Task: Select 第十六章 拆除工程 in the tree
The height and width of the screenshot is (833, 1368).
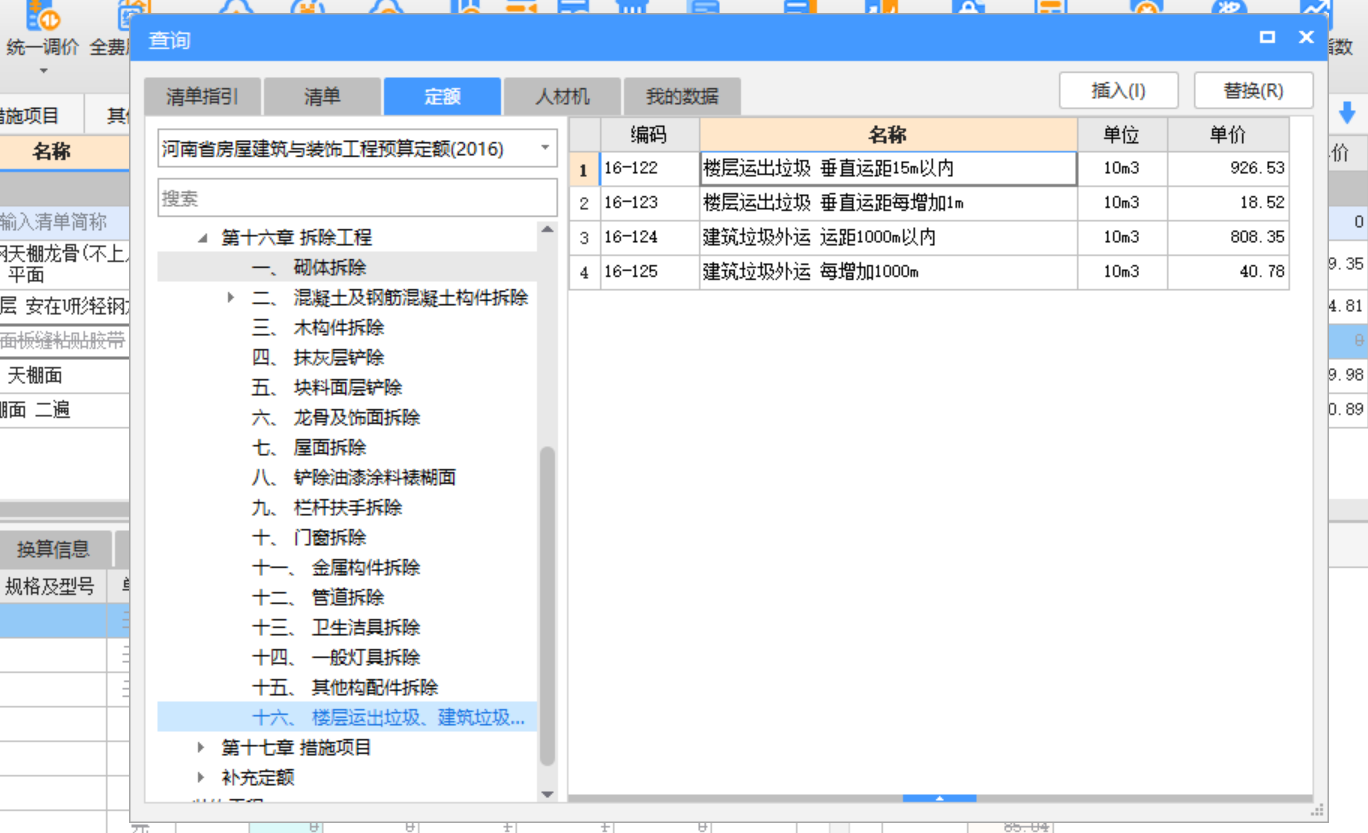Action: 296,238
